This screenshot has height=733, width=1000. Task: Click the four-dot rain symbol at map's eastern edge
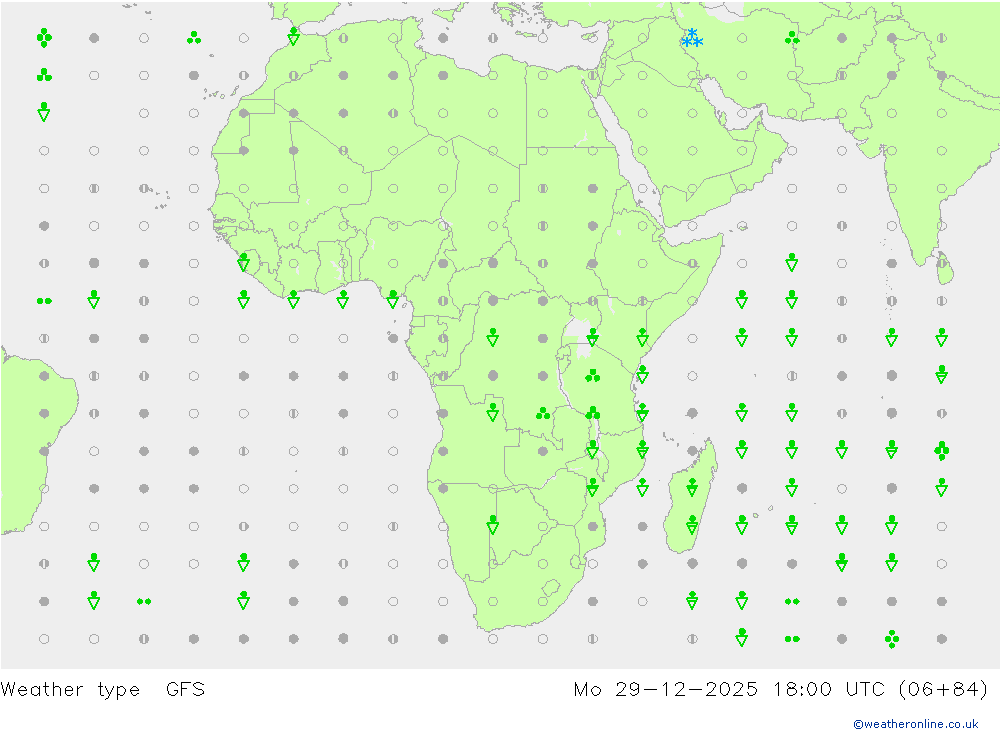941,450
